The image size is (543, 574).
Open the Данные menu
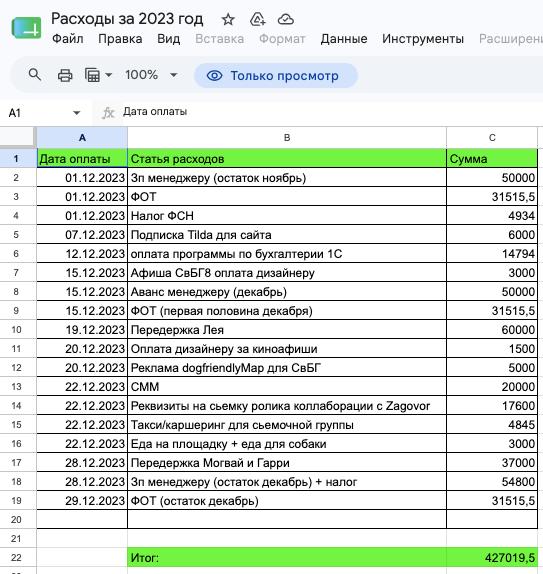point(344,39)
